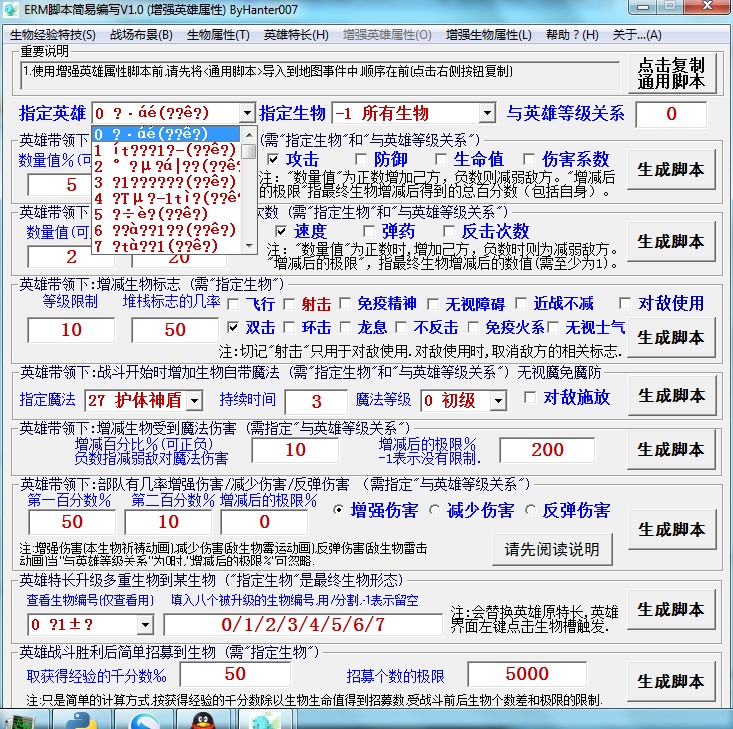Expand the 指定生物 所有生物 dropdown
733x729 pixels.
pos(487,113)
